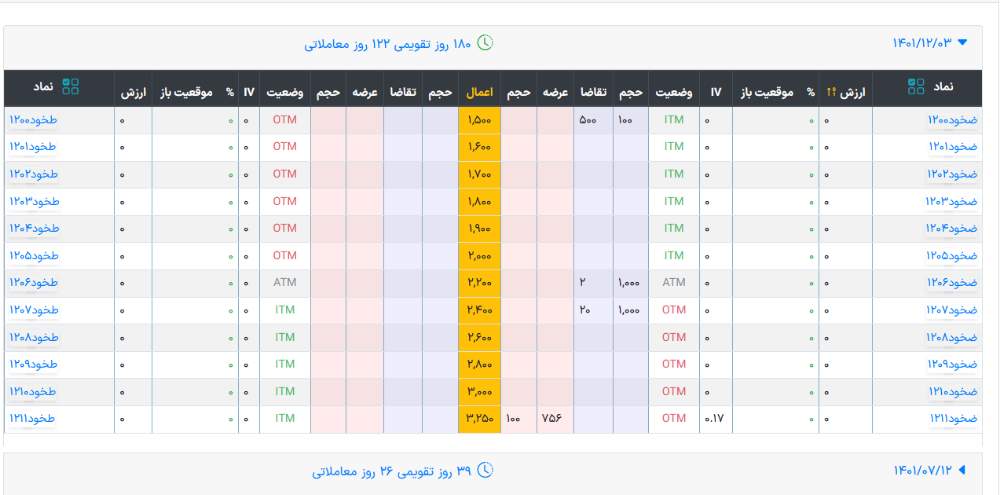Screen dimensions: 1000x495
Task: Select strike price ۳,۲۵۰ cell
Action: (x=479, y=418)
